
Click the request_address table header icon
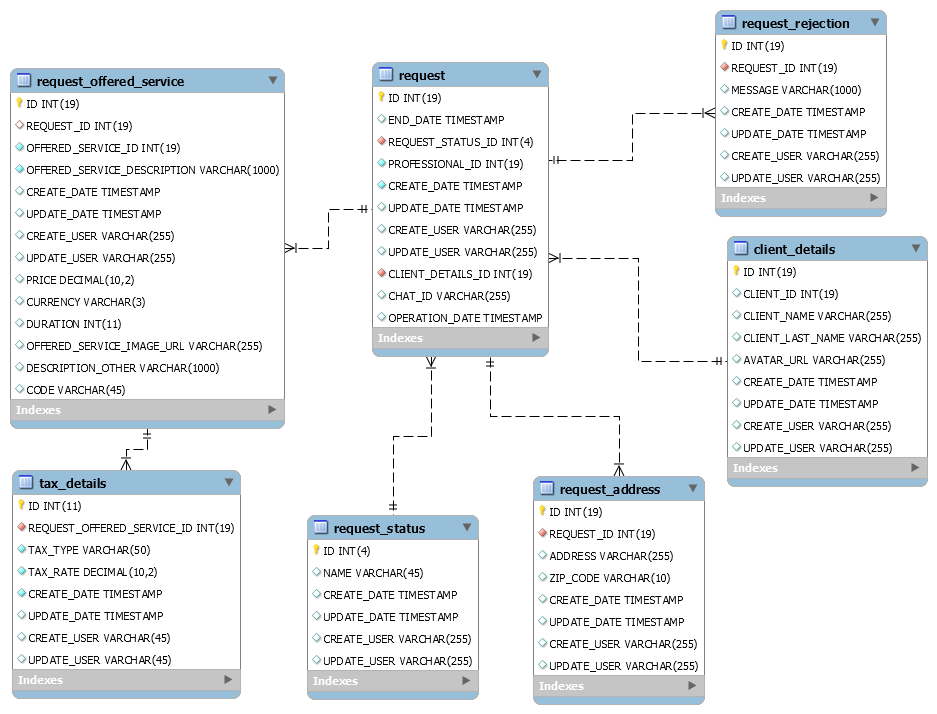click(x=547, y=489)
